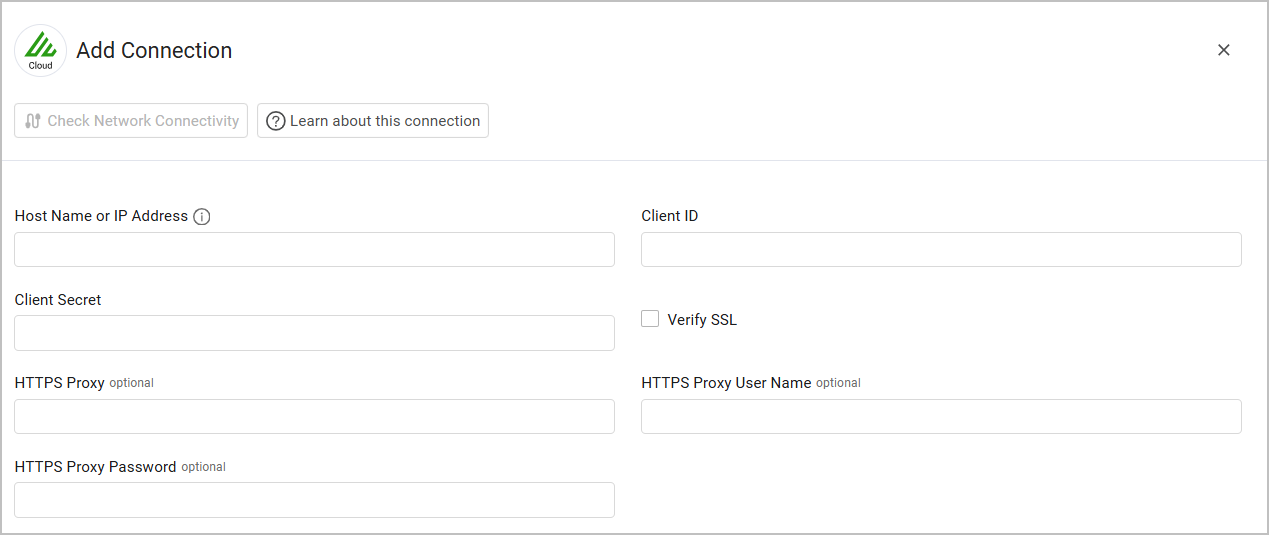The image size is (1269, 535).
Task: Click the HTTPS Proxy input field
Action: pos(314,416)
